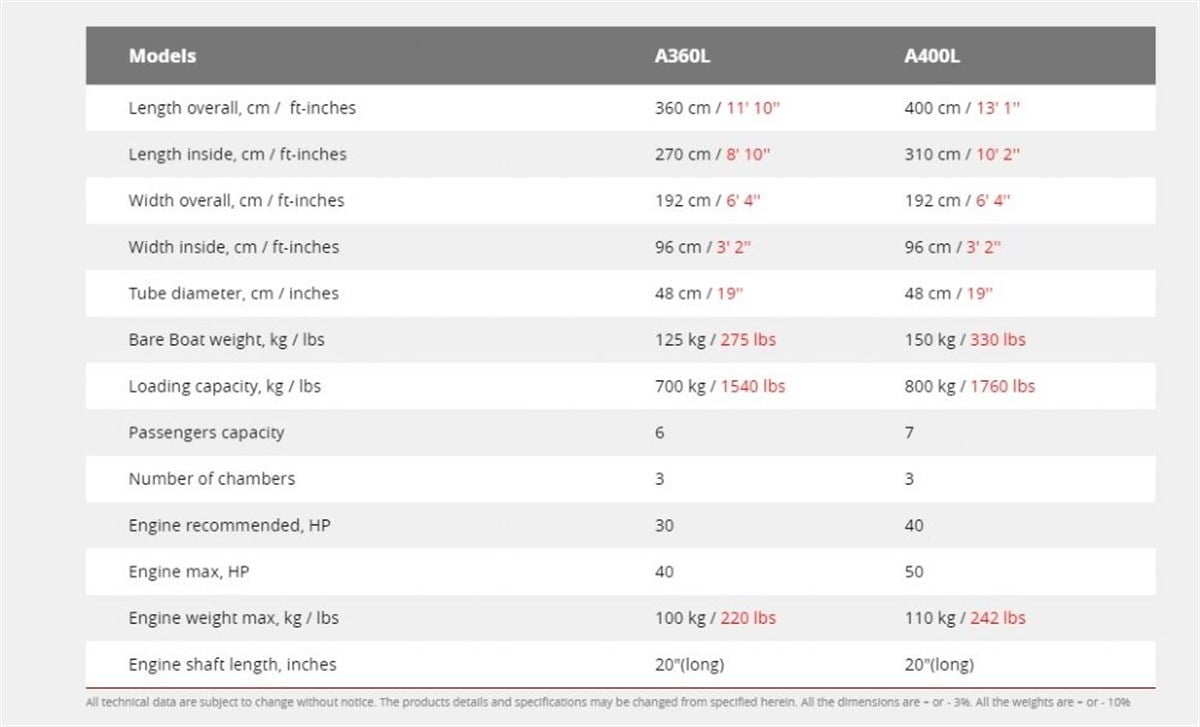Select the Passengers capacity row label
This screenshot has height=727, width=1200.
point(206,432)
